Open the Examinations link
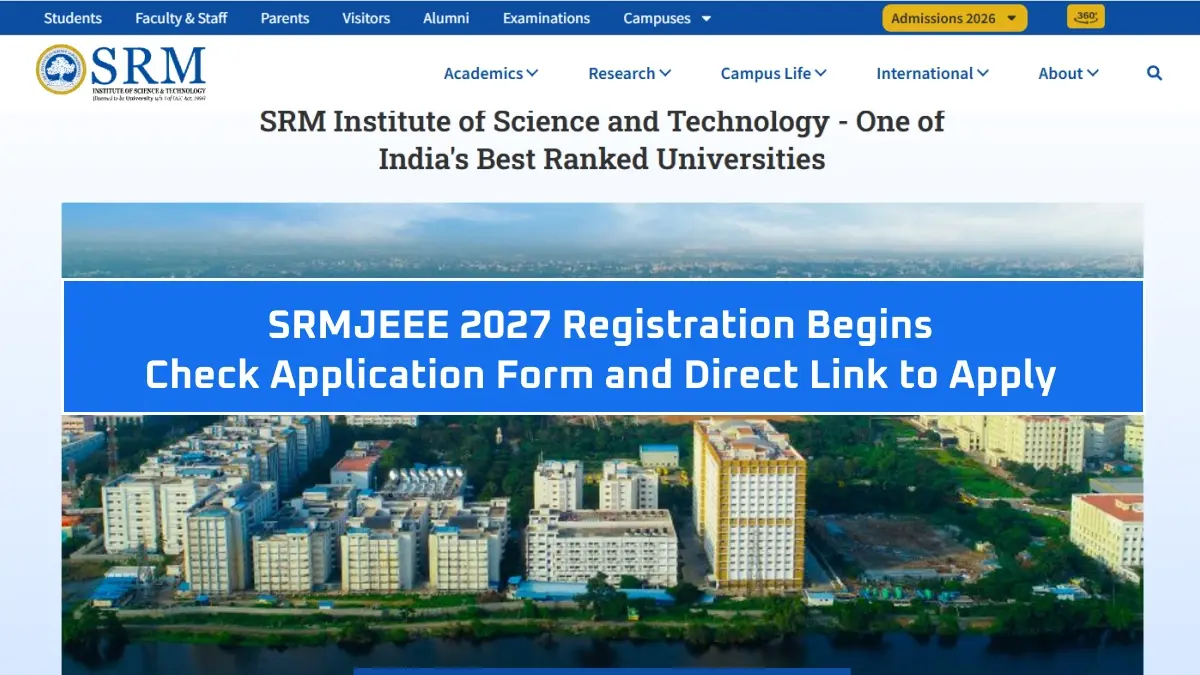The height and width of the screenshot is (675, 1200). pyautogui.click(x=546, y=18)
